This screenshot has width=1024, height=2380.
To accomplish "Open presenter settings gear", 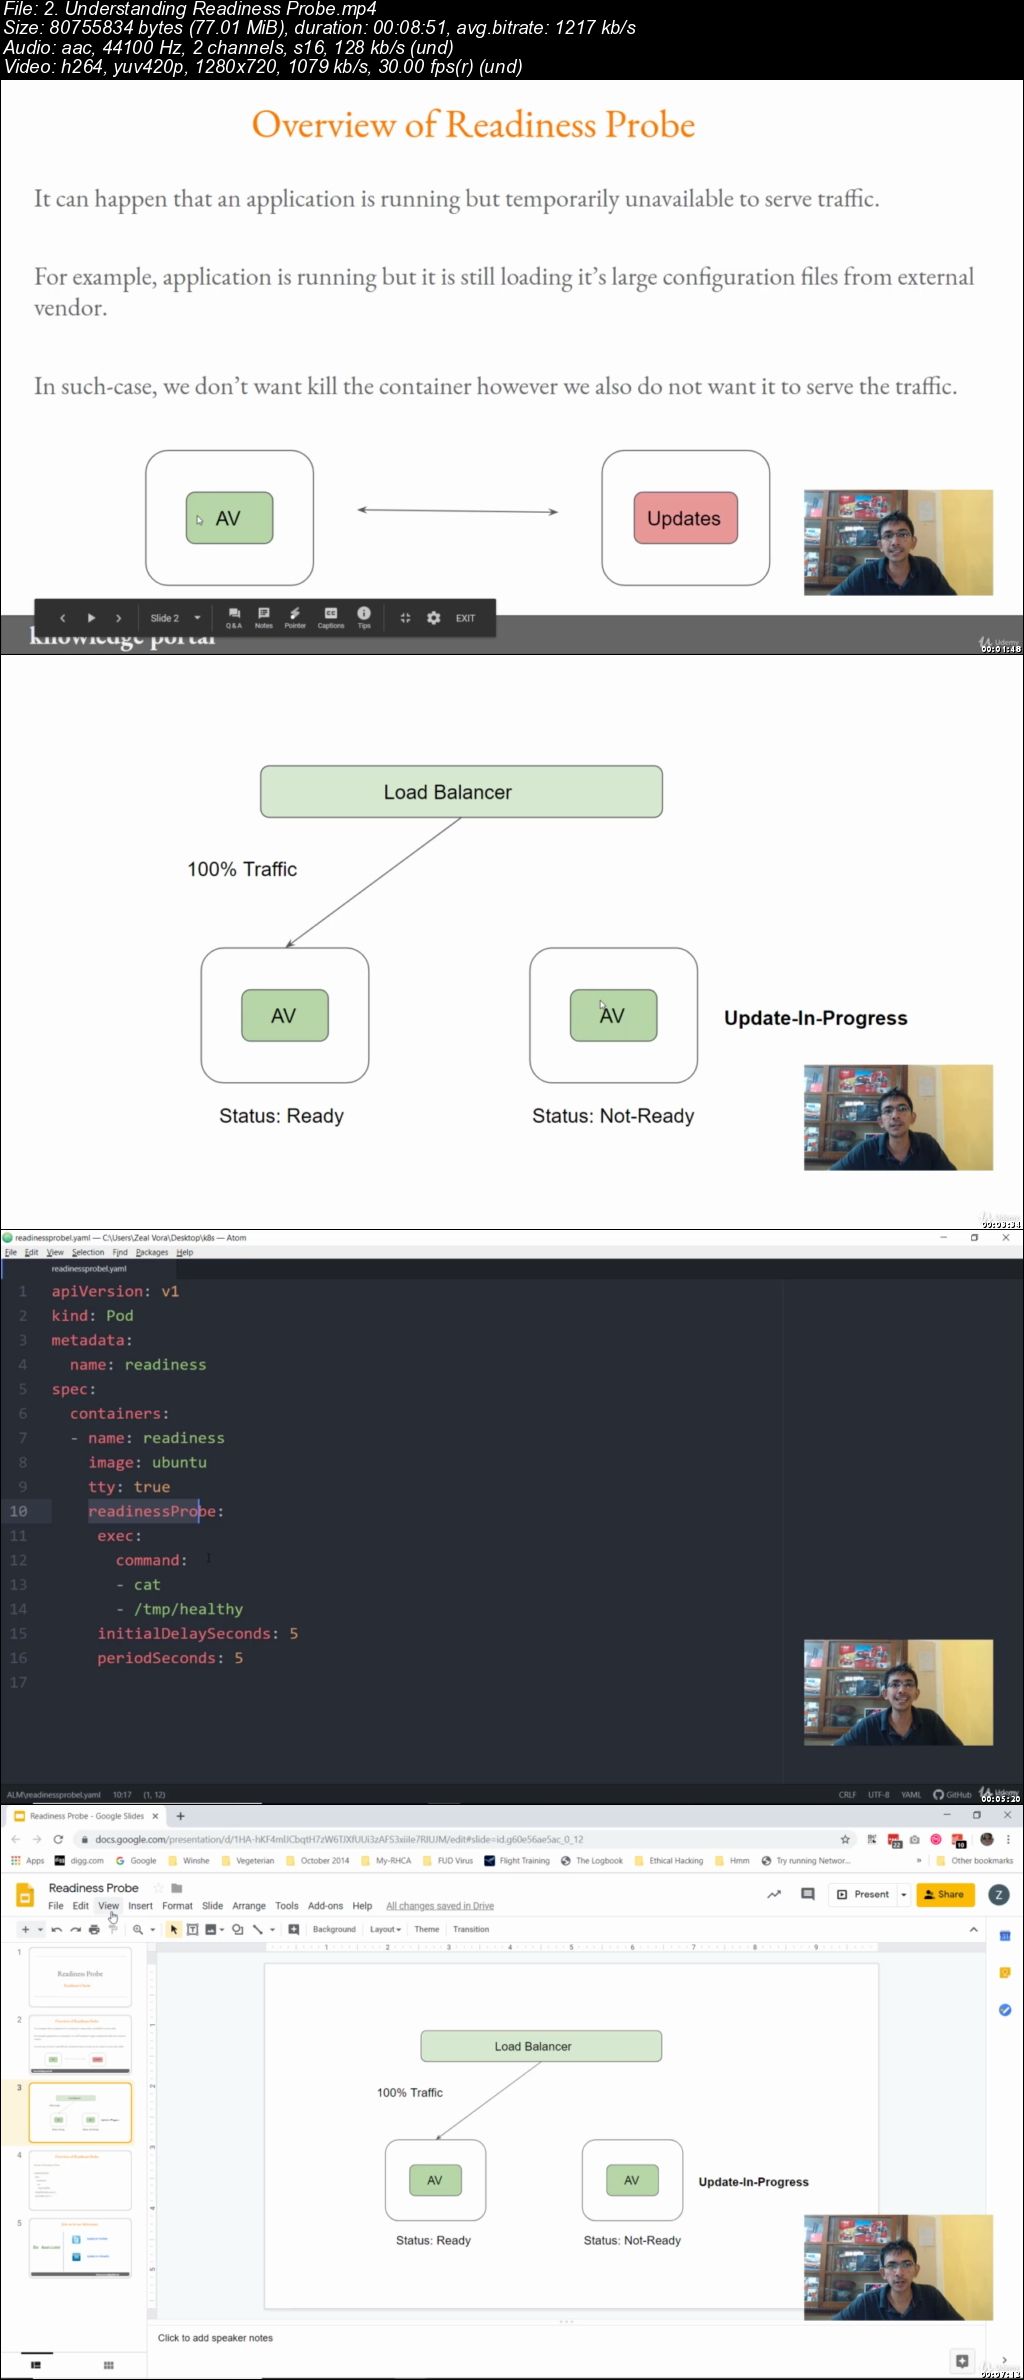I will pos(434,618).
